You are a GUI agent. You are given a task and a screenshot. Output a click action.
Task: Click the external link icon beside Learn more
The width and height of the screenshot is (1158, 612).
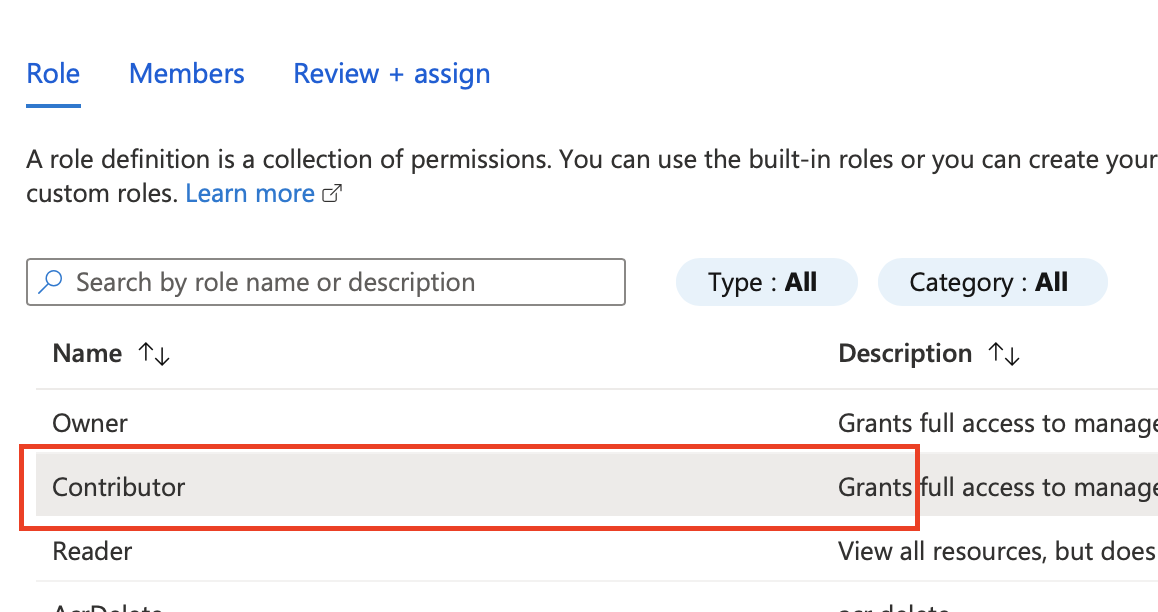(x=332, y=194)
